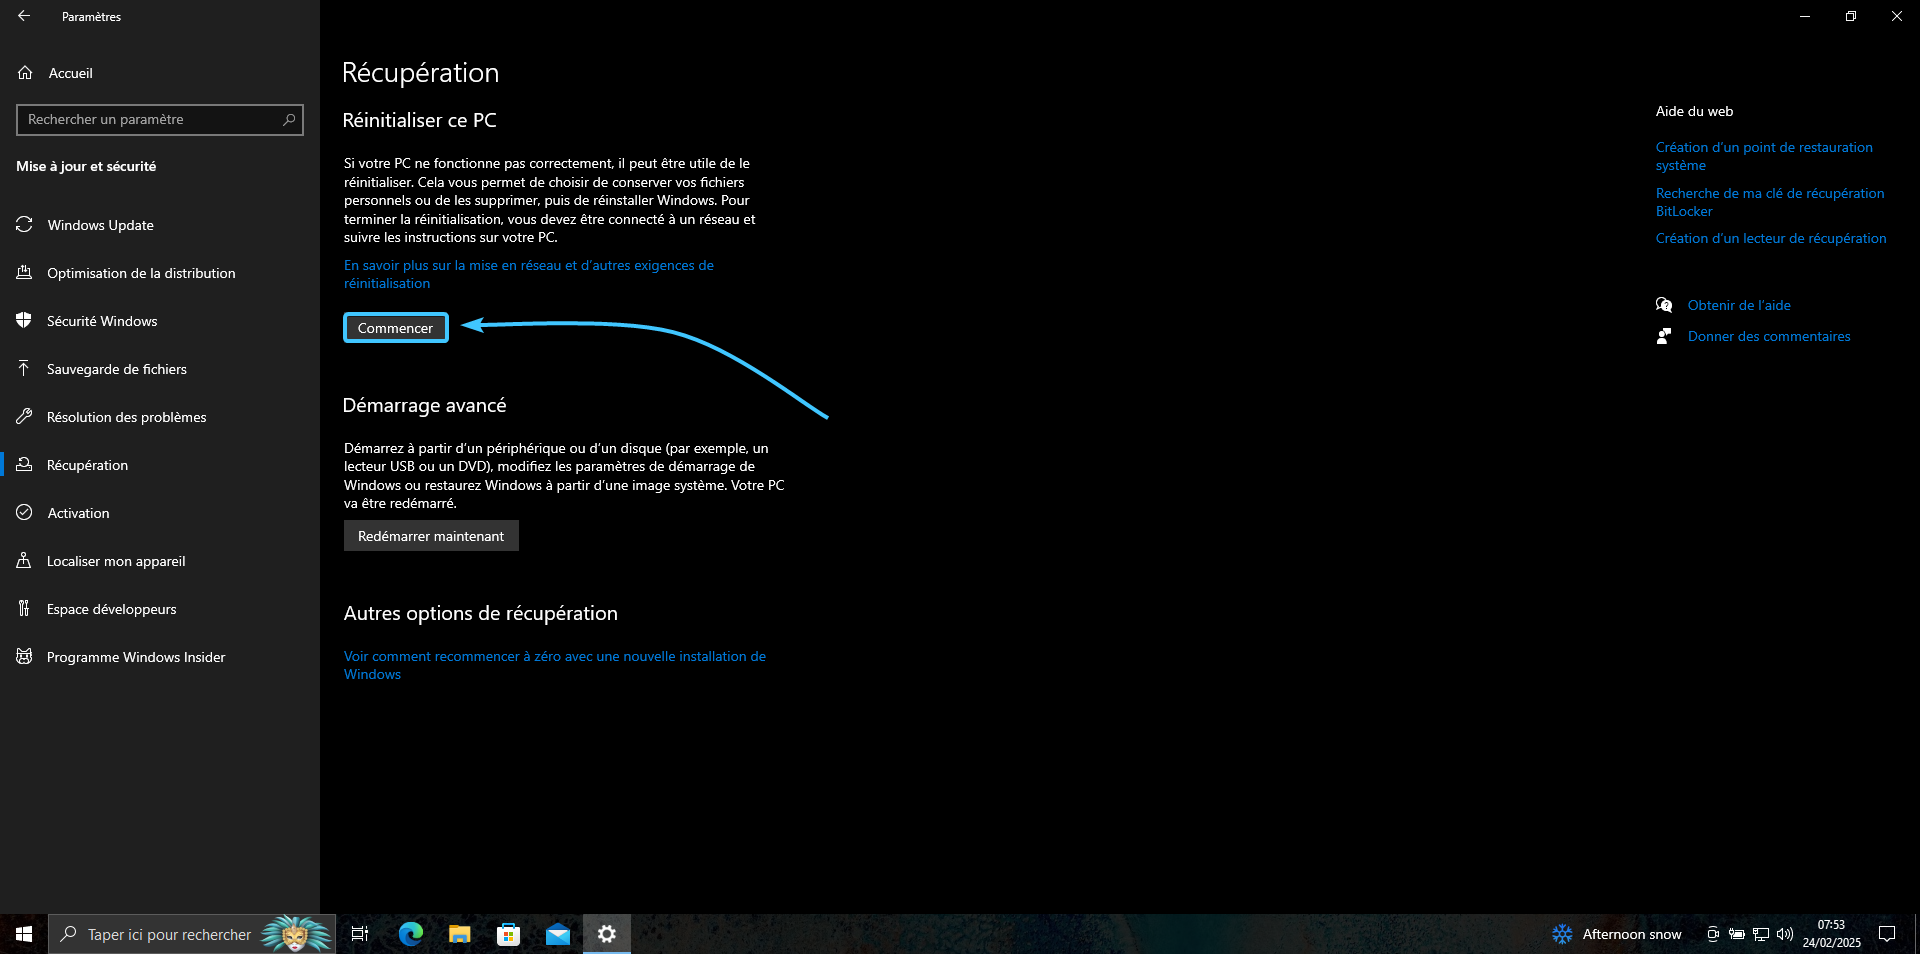The height and width of the screenshot is (954, 1920).
Task: Click the Activation checkmark icon
Action: (25, 513)
